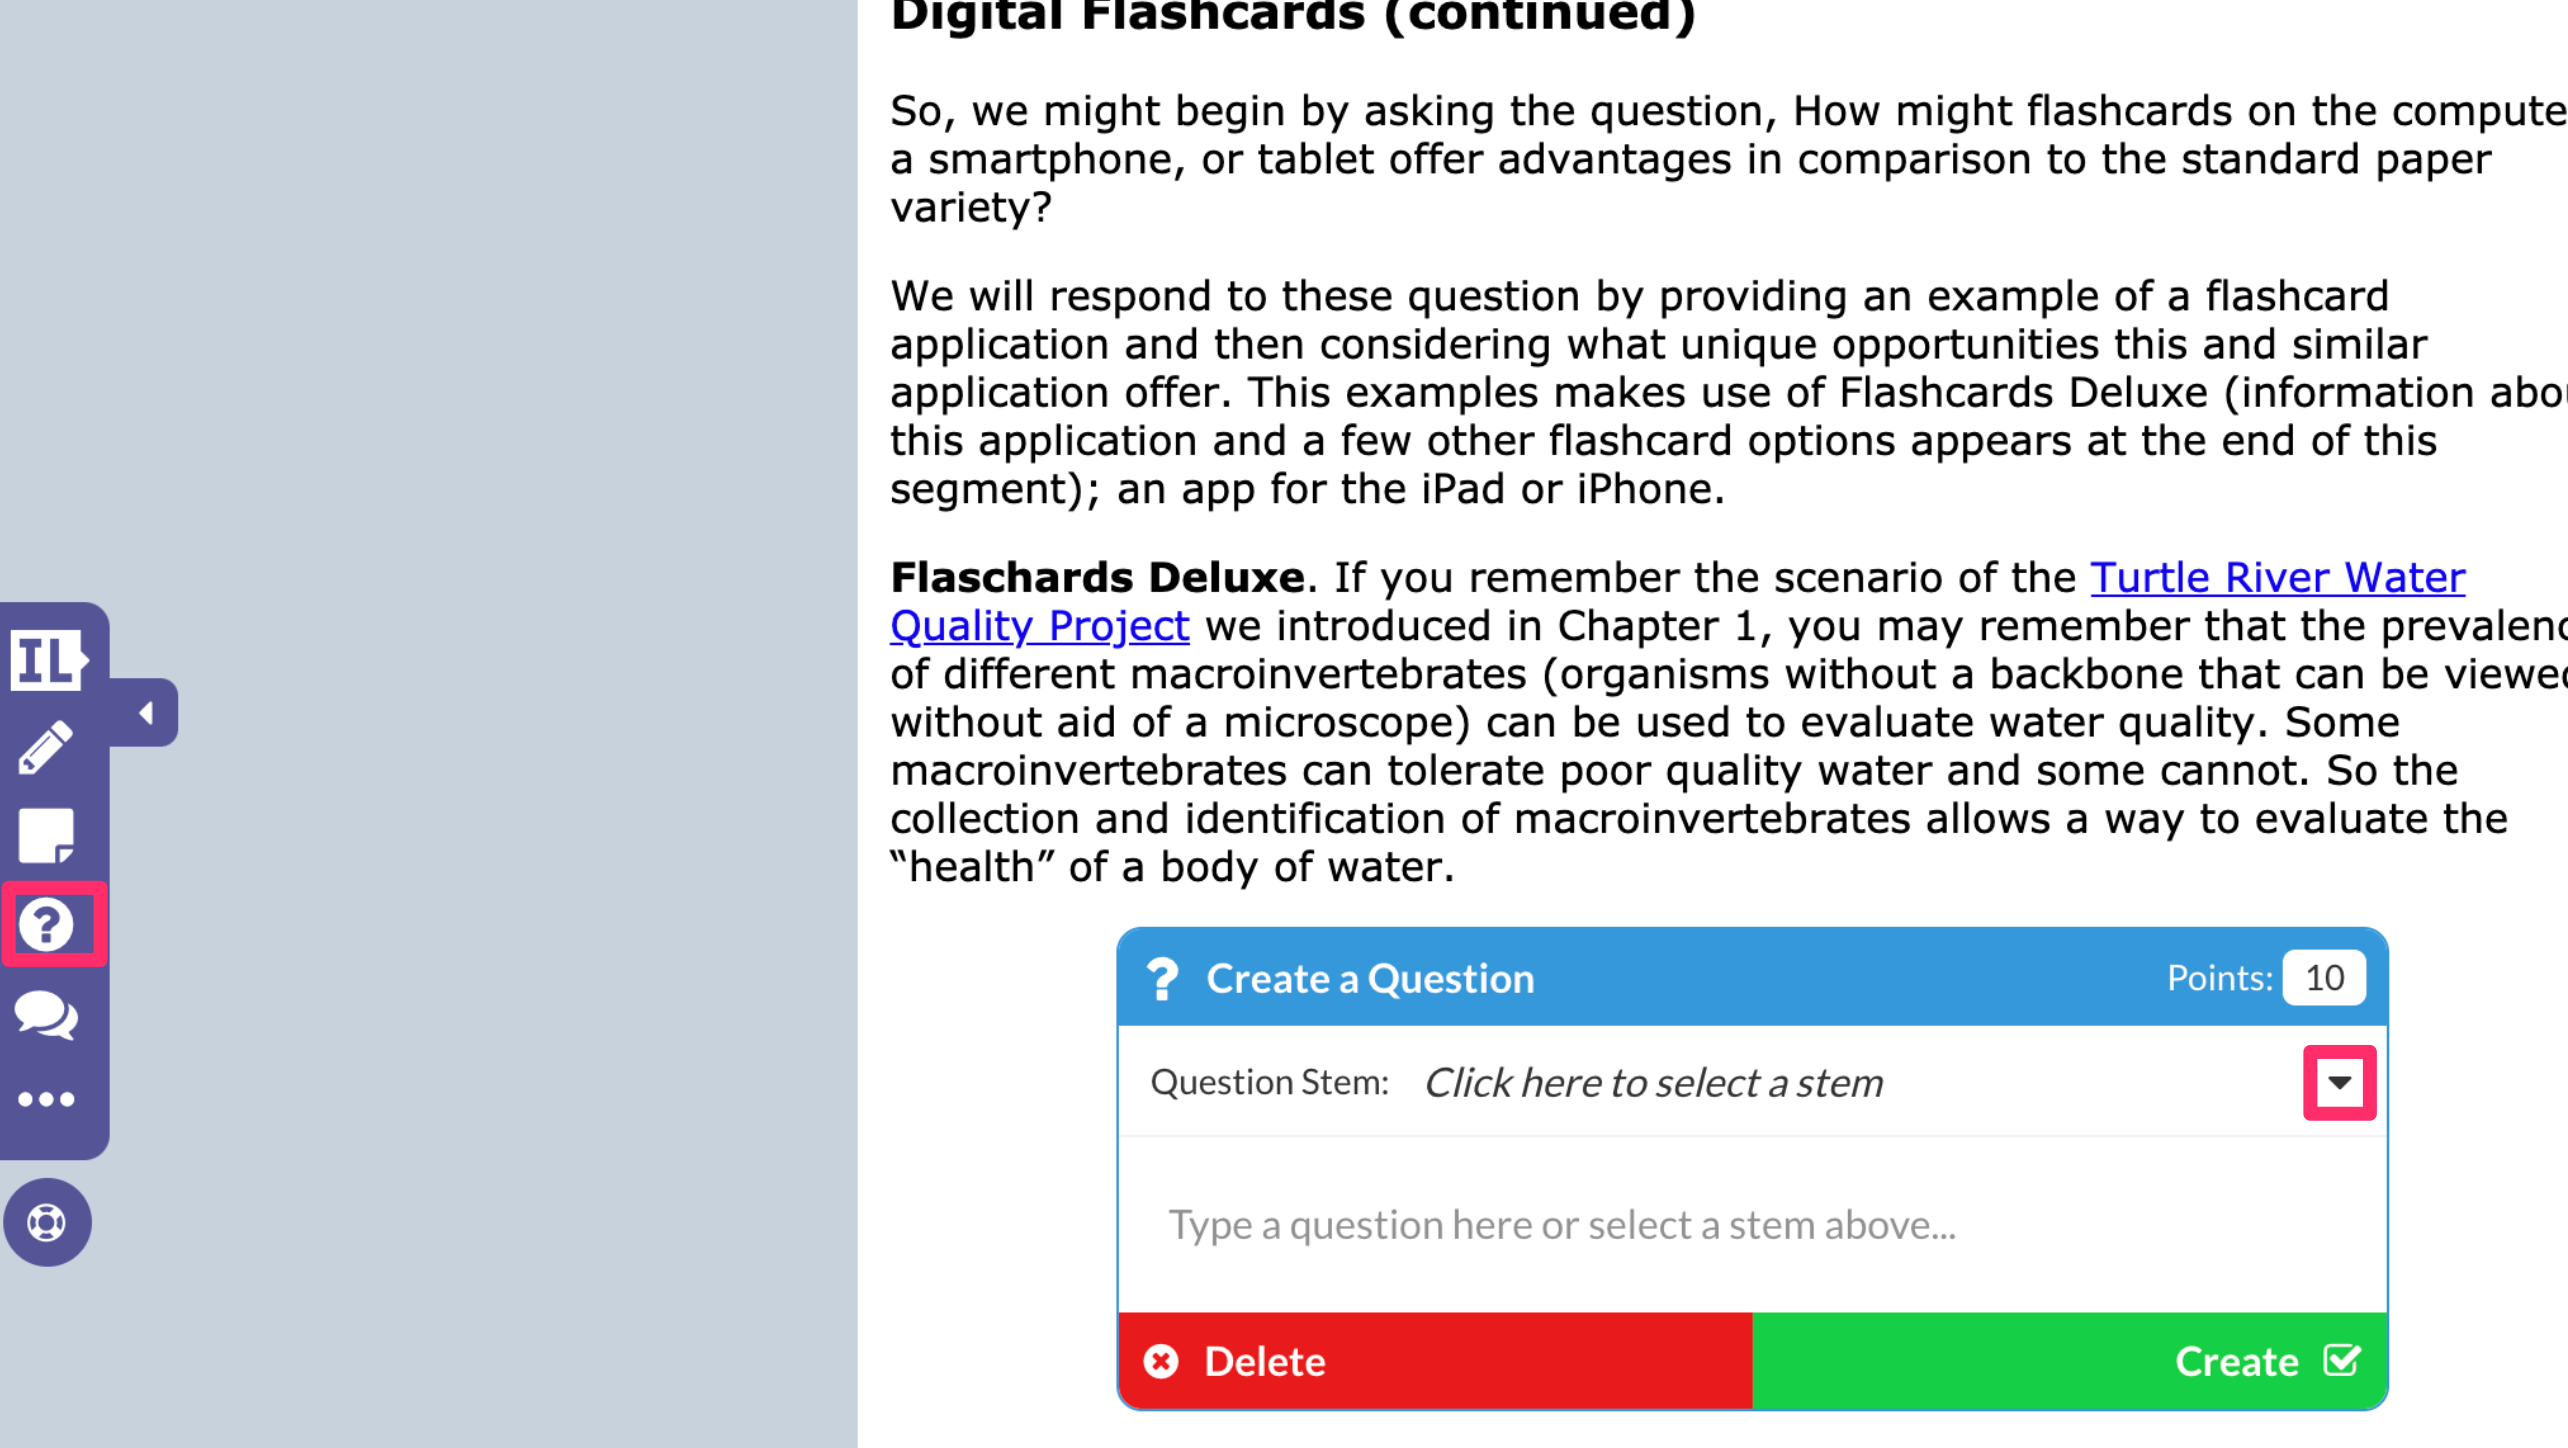Open the lifebuoy help button
This screenshot has width=2568, height=1448.
(47, 1222)
